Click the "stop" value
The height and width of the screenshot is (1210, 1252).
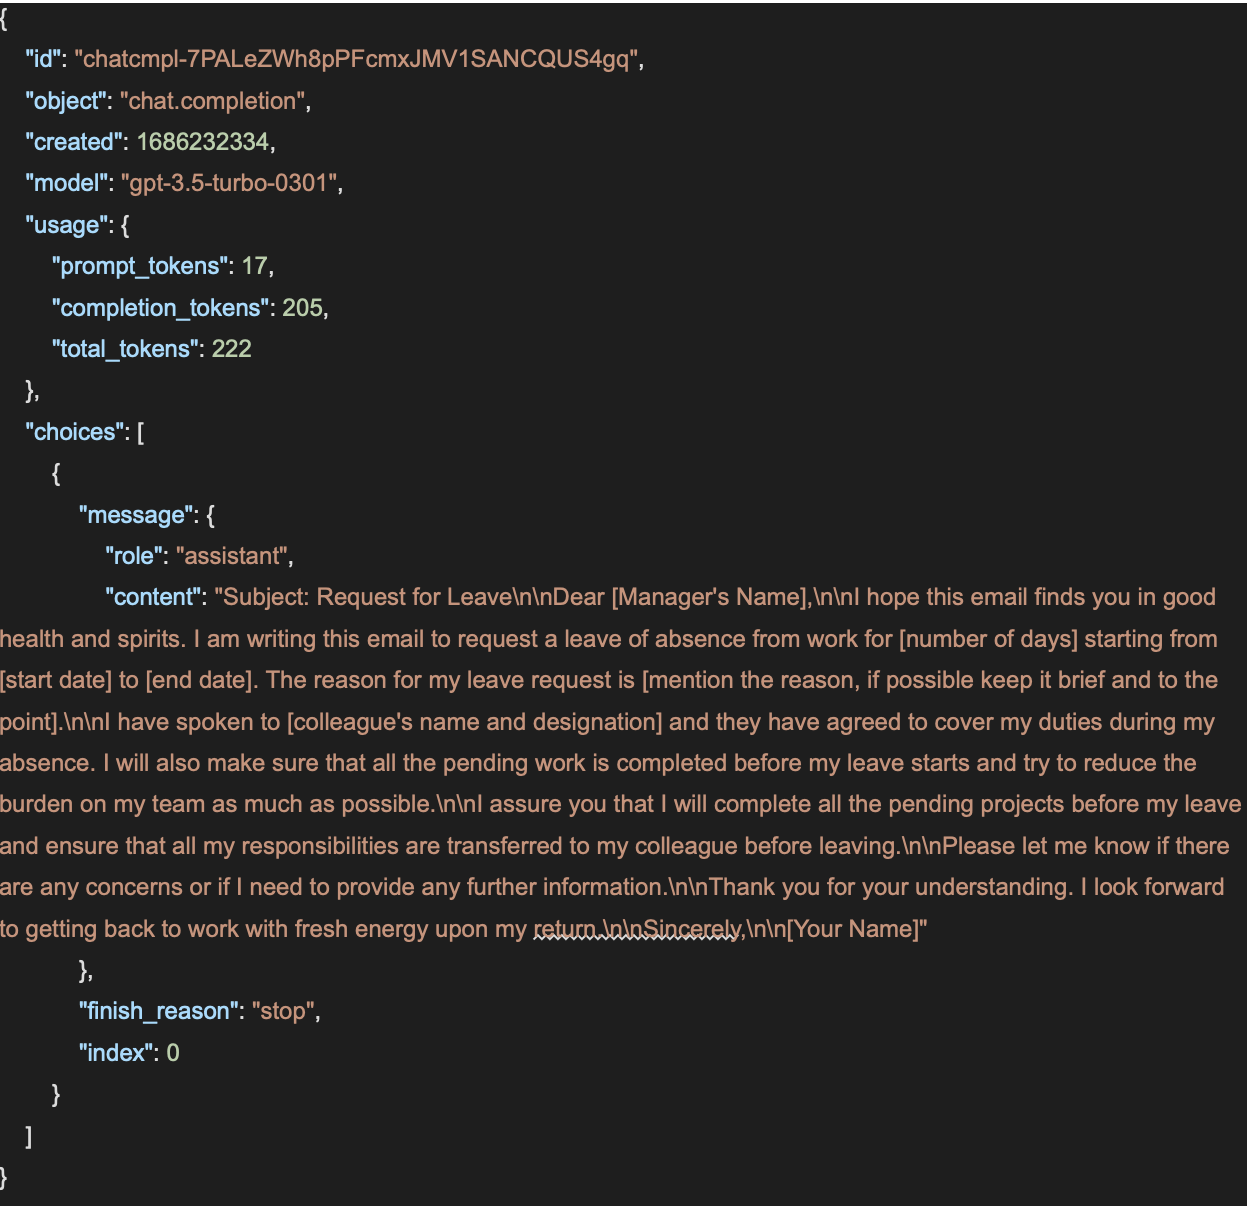coord(283,1011)
